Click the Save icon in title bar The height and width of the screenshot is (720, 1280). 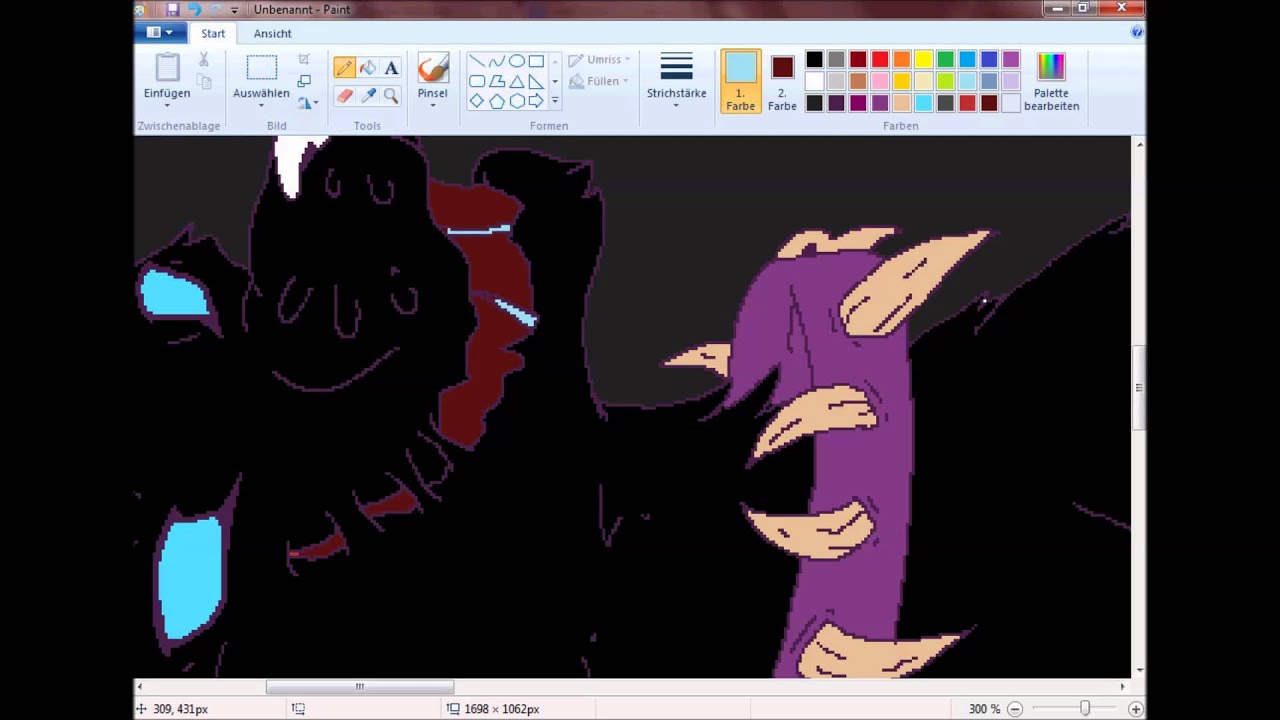pyautogui.click(x=173, y=9)
